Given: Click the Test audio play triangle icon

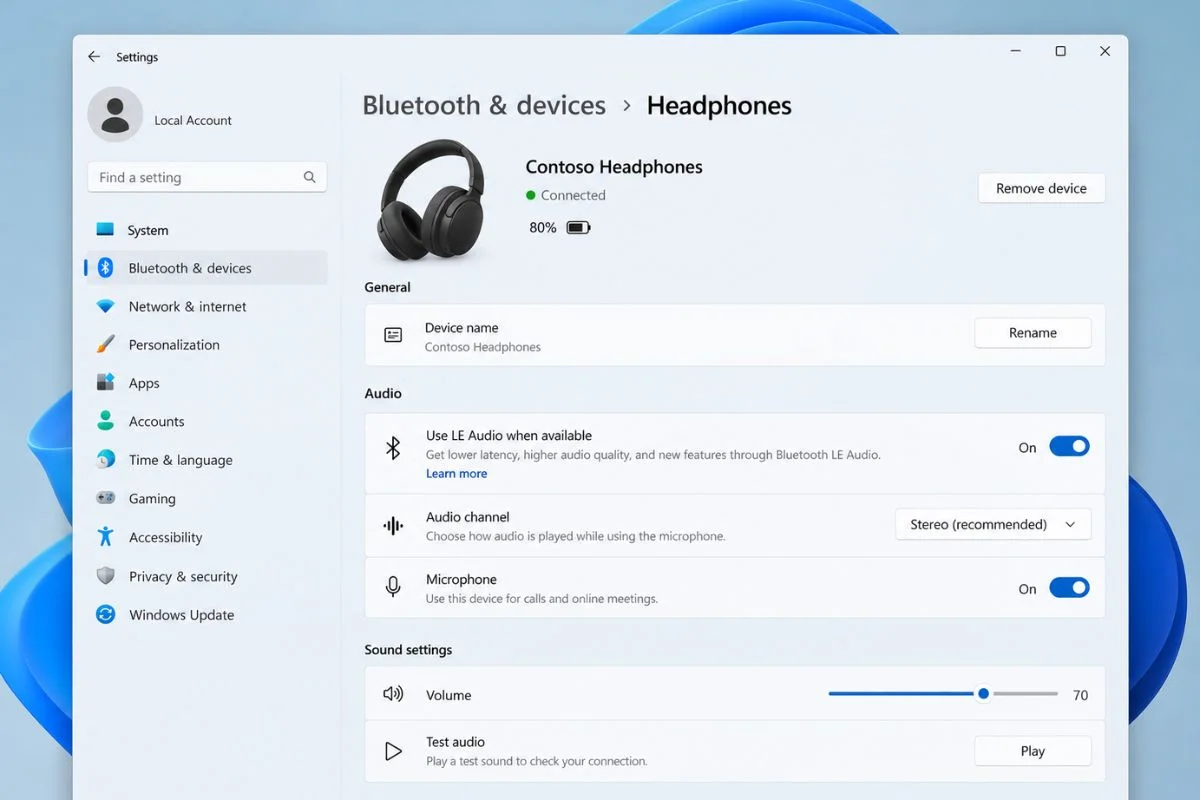Looking at the screenshot, I should (x=393, y=751).
